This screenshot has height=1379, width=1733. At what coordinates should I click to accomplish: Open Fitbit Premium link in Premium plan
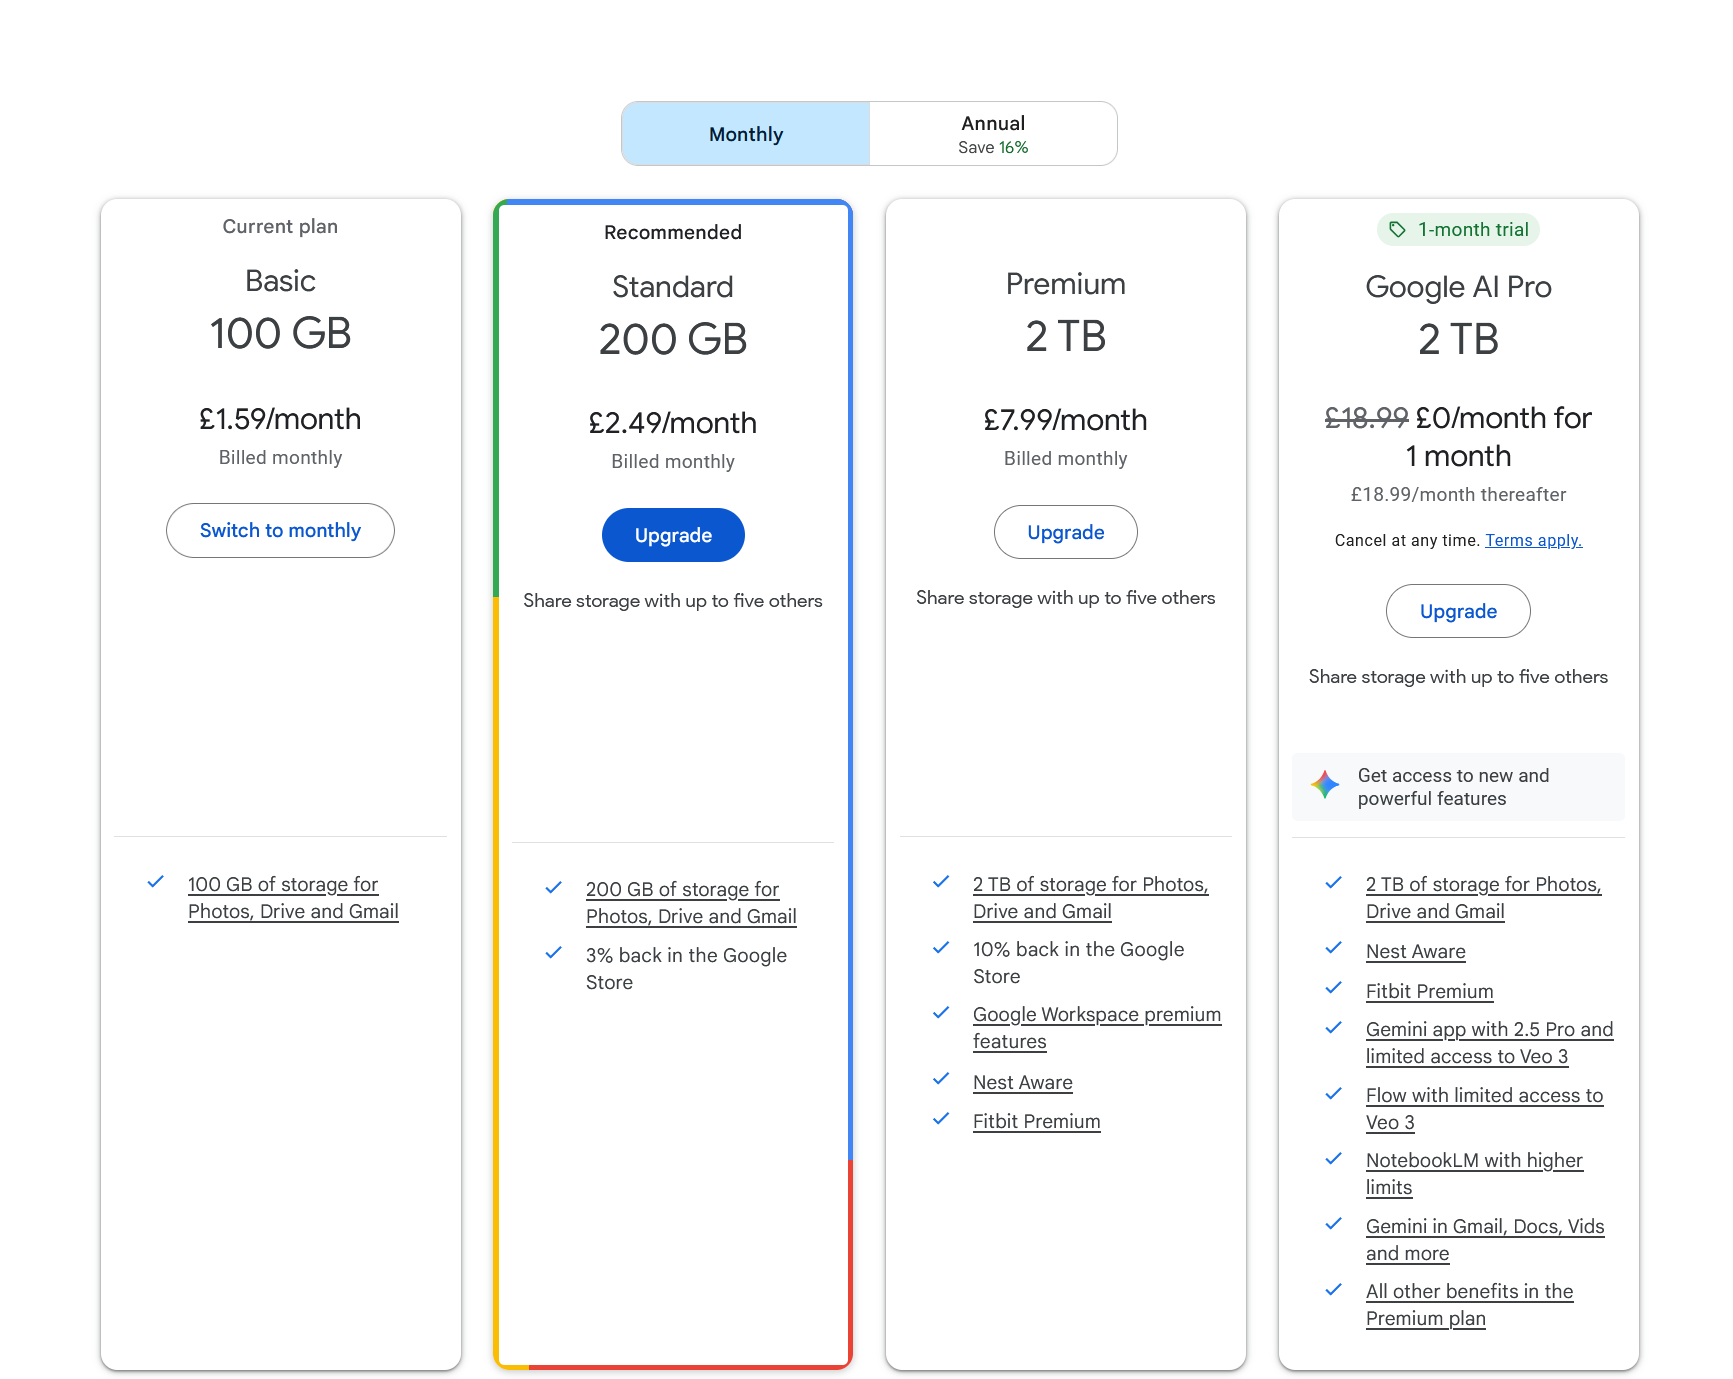pyautogui.click(x=1036, y=1121)
